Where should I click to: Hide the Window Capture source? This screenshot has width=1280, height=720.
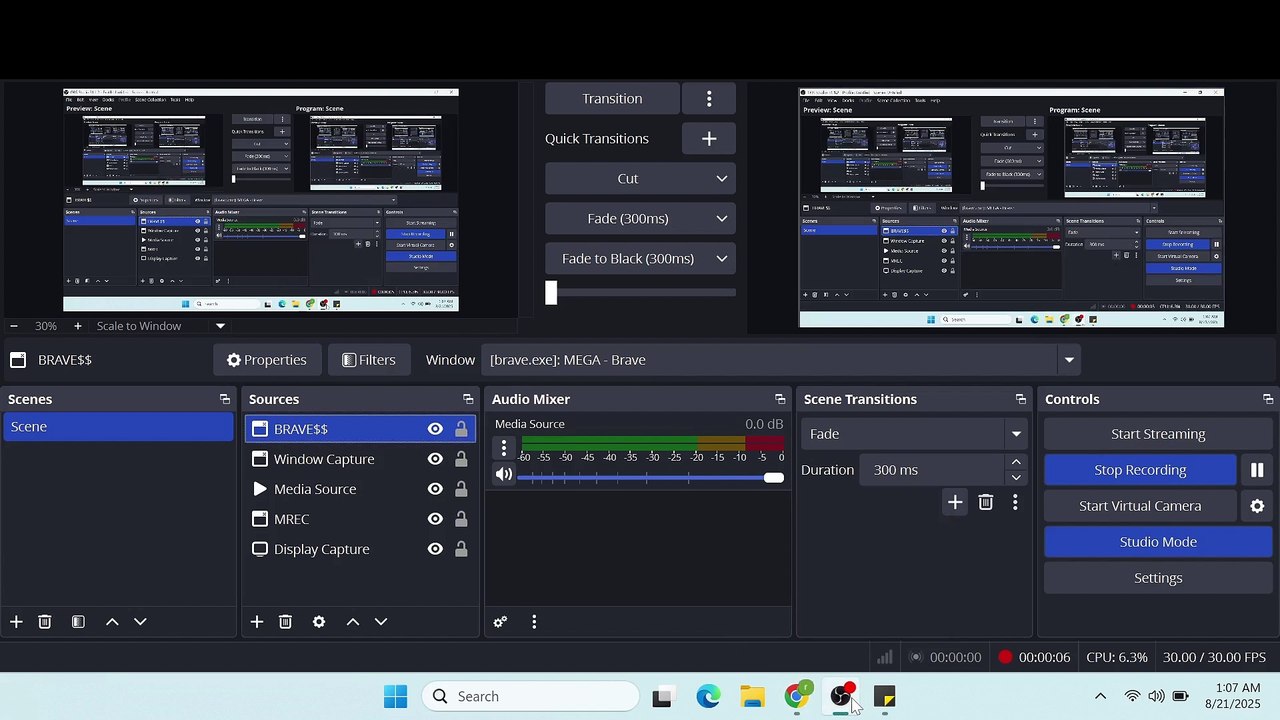tap(435, 459)
